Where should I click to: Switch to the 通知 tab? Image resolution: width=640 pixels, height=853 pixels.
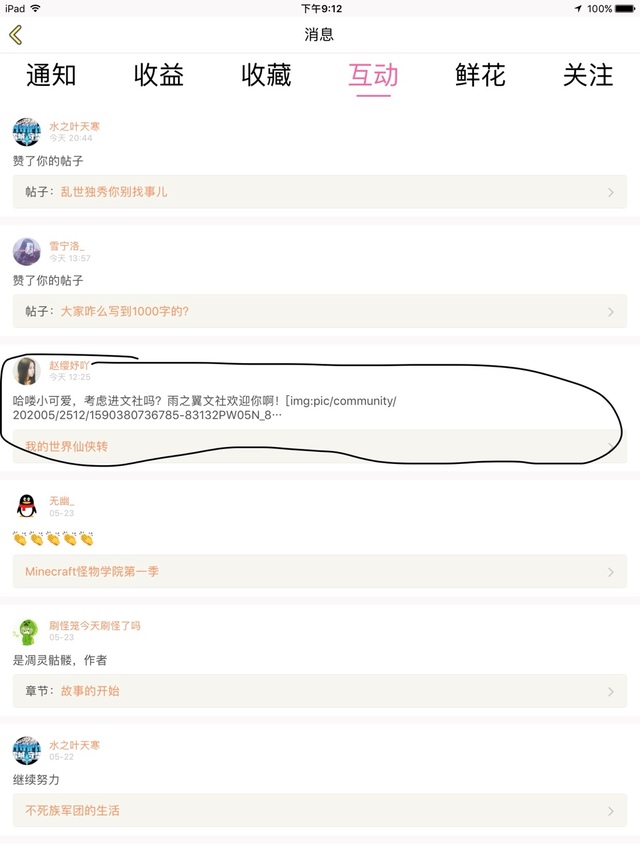[51, 75]
